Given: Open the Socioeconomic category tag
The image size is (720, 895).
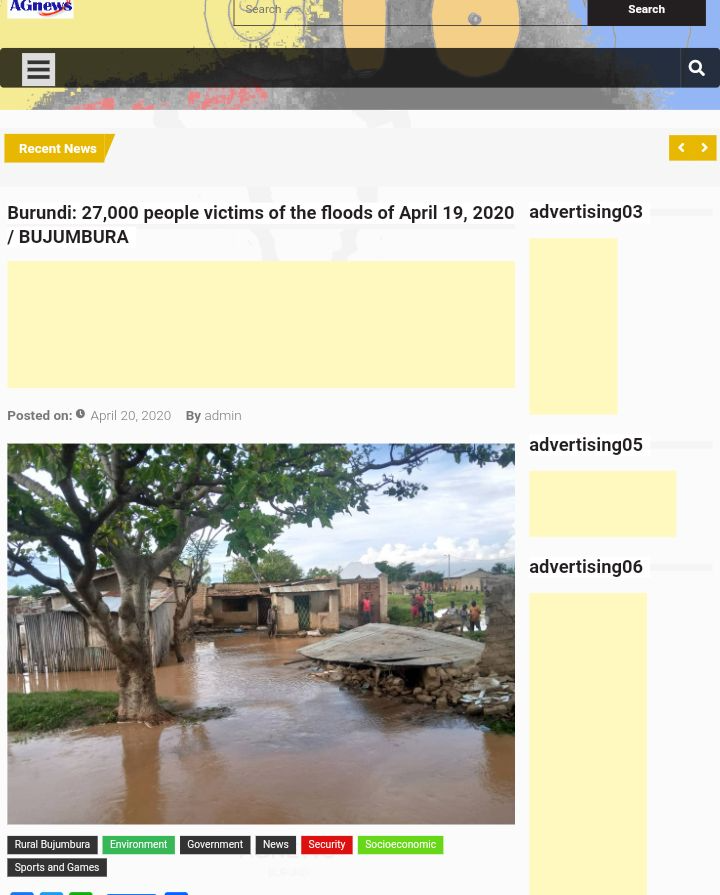Looking at the screenshot, I should [400, 845].
